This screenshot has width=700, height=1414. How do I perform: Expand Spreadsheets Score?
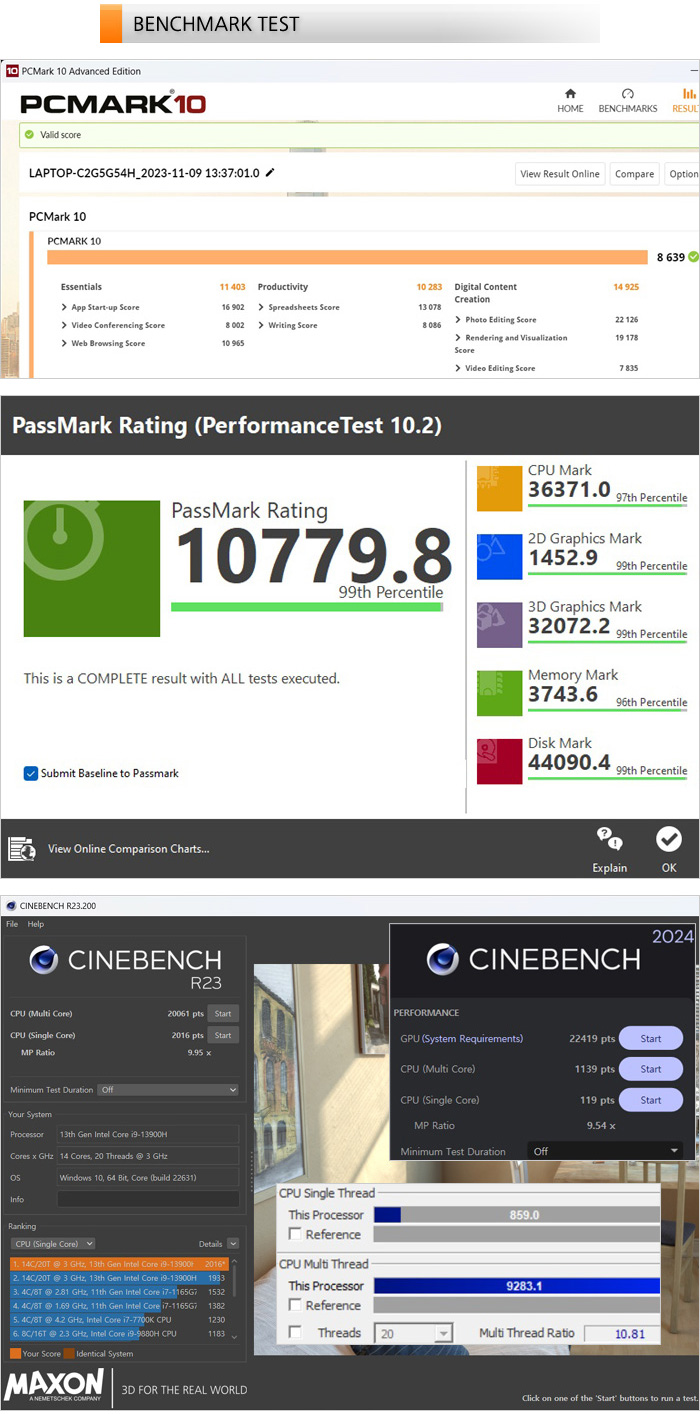pos(261,307)
